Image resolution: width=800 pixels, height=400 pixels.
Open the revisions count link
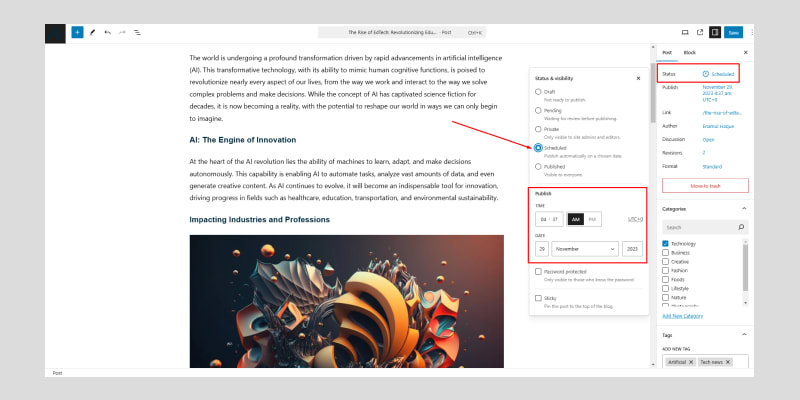[704, 153]
